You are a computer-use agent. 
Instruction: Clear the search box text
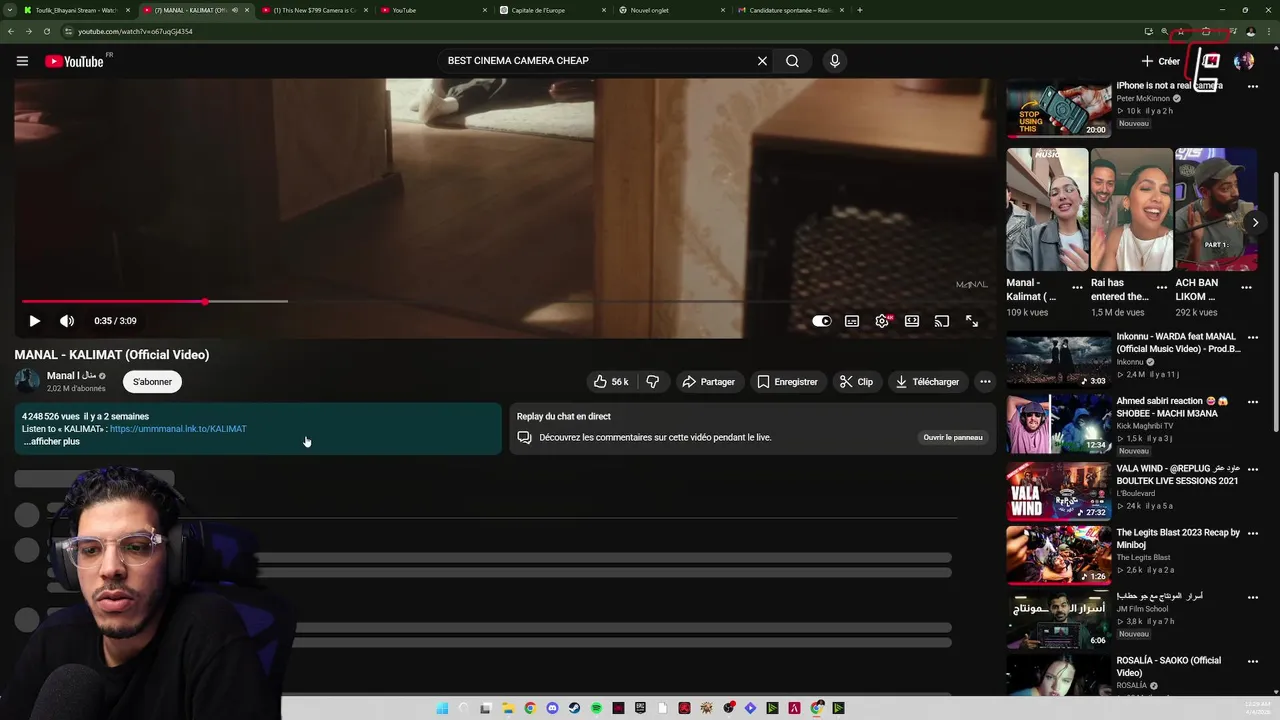762,61
